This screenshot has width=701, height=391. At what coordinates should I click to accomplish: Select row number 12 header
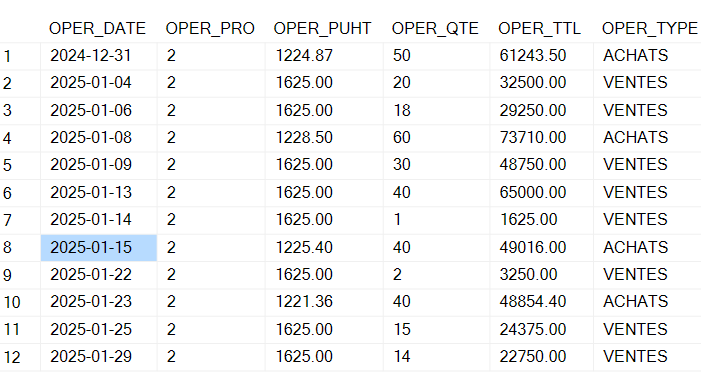pyautogui.click(x=20, y=357)
